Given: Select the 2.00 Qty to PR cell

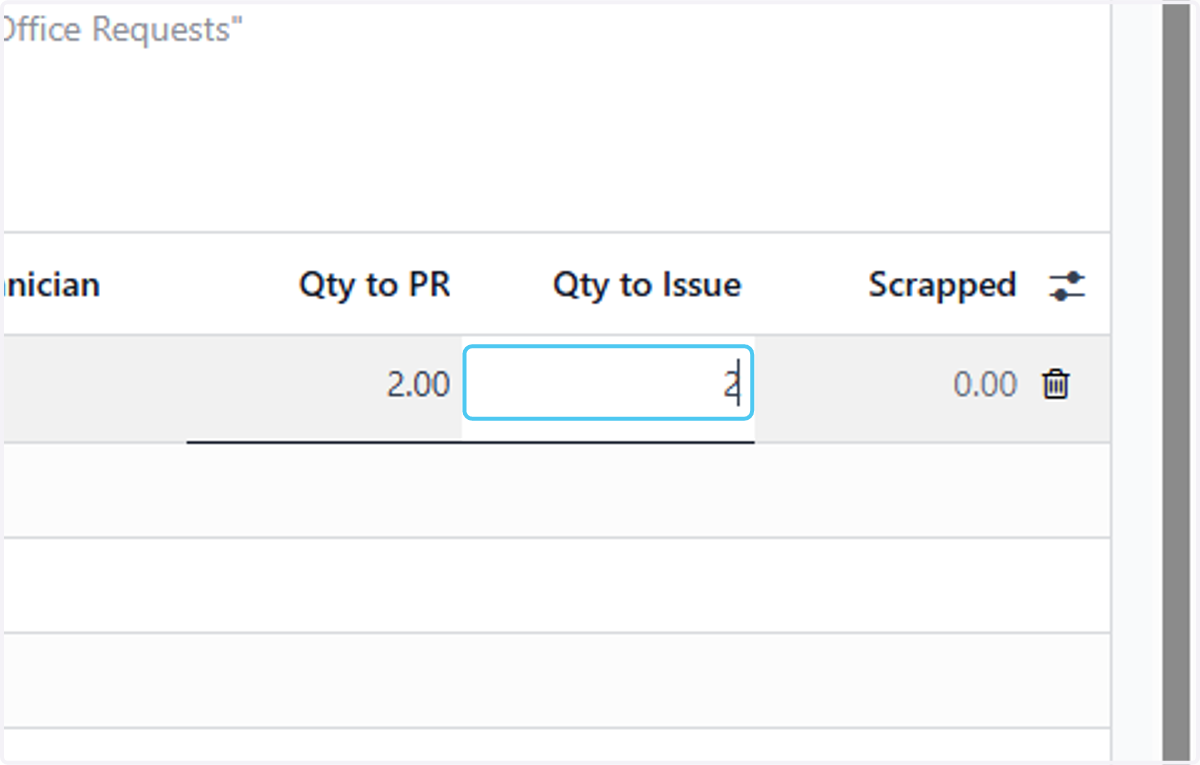Looking at the screenshot, I should (418, 384).
